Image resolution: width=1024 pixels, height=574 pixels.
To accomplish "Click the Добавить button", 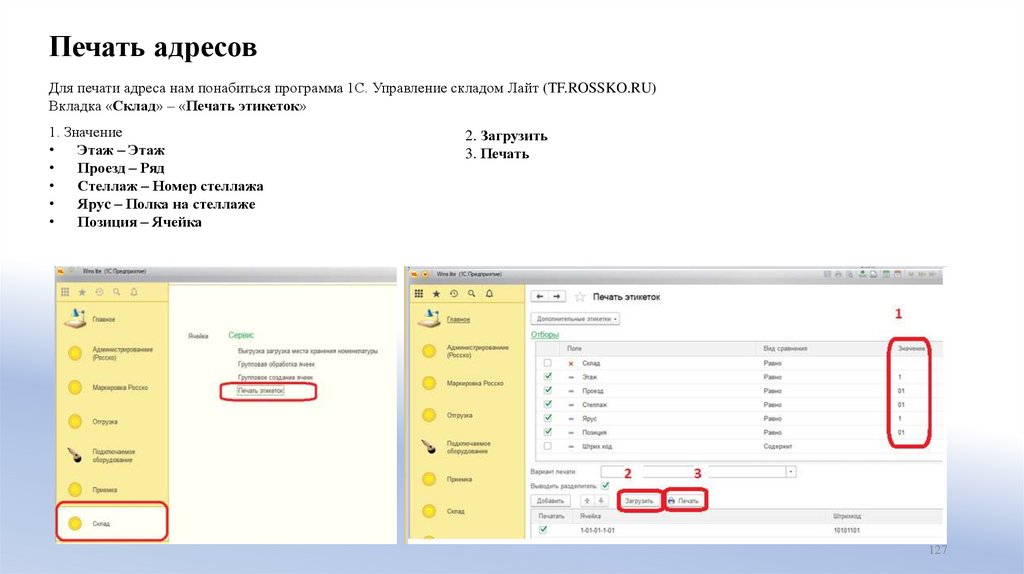I will (x=550, y=501).
